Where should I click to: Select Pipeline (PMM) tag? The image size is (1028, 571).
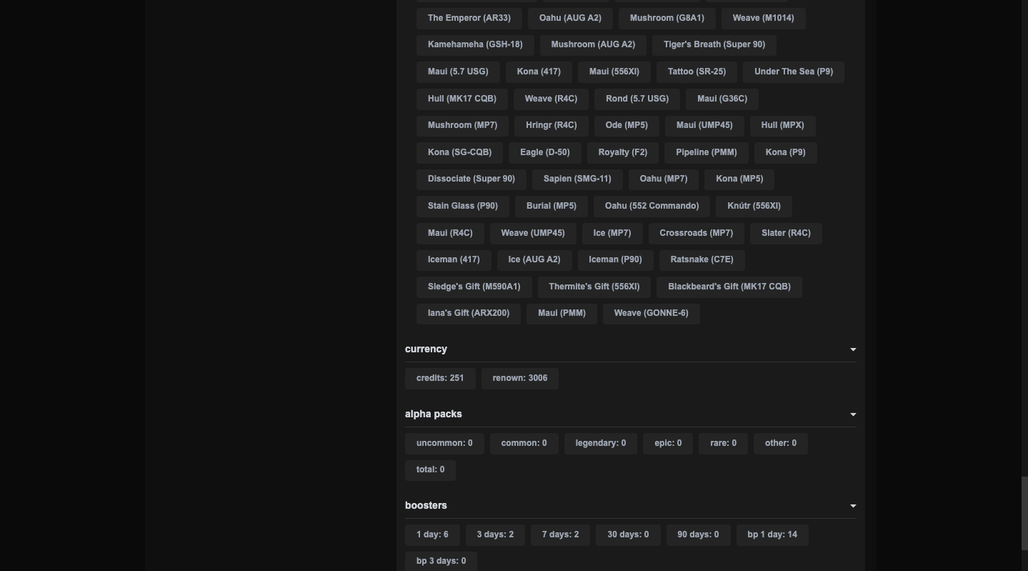(x=706, y=152)
